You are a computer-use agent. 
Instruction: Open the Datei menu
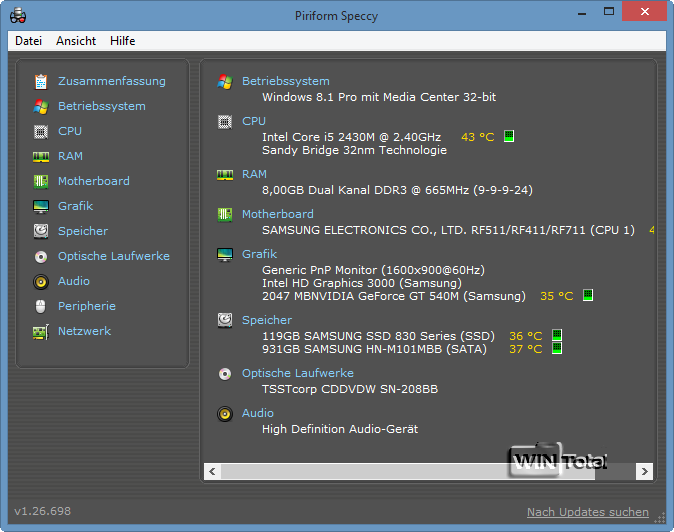(x=28, y=41)
